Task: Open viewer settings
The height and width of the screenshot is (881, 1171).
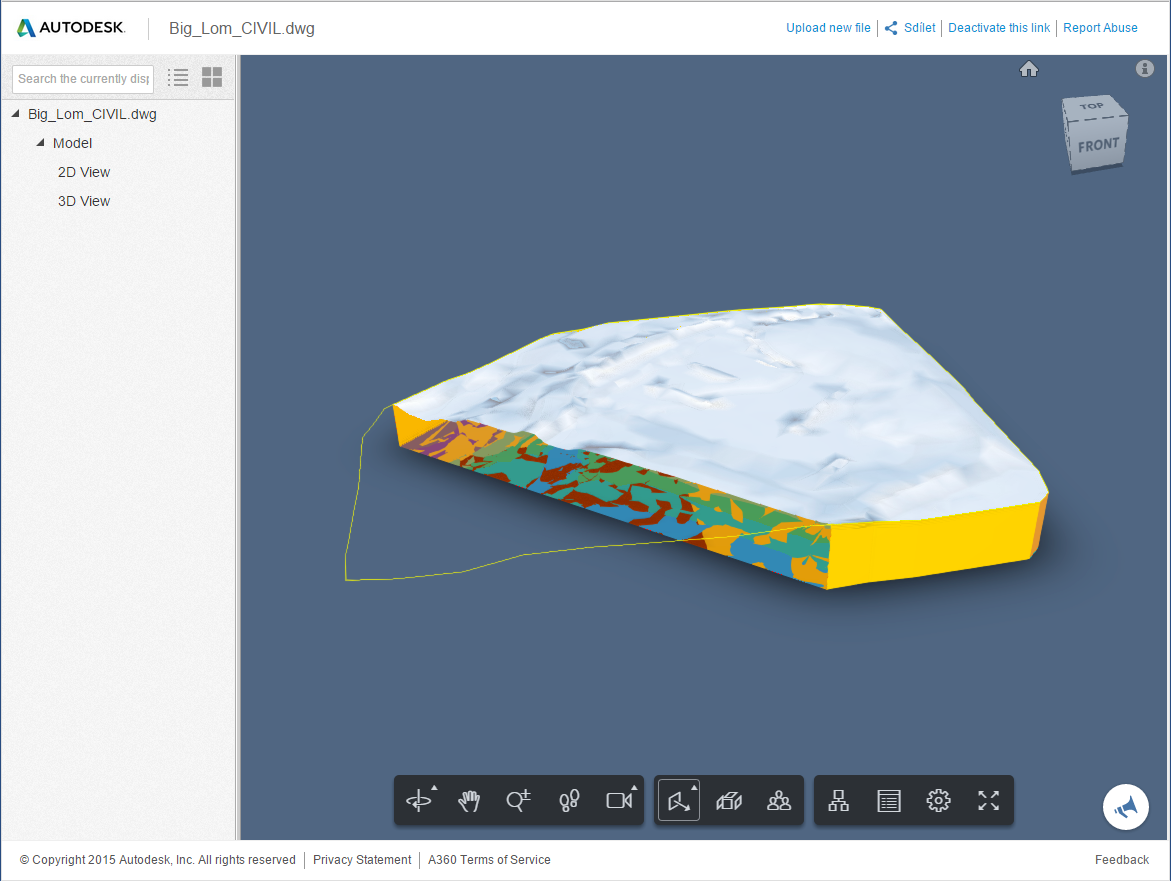Action: 938,800
